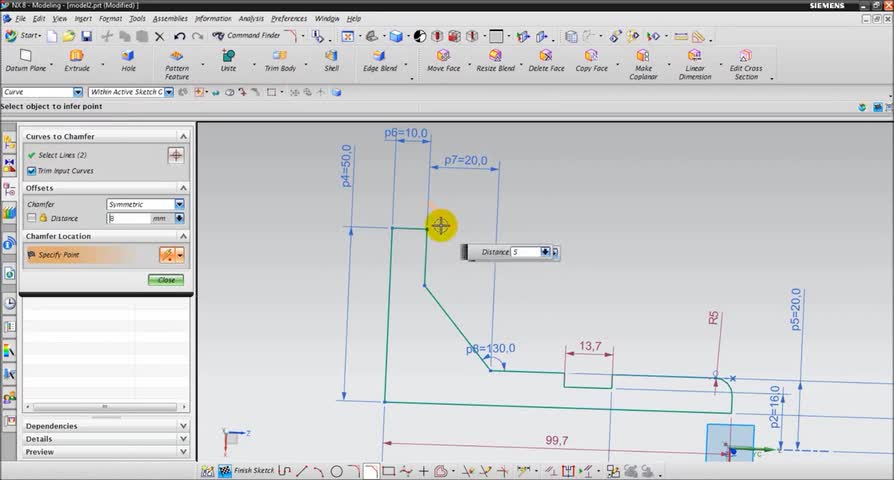Select the Unite tool
The image size is (894, 480).
228,60
